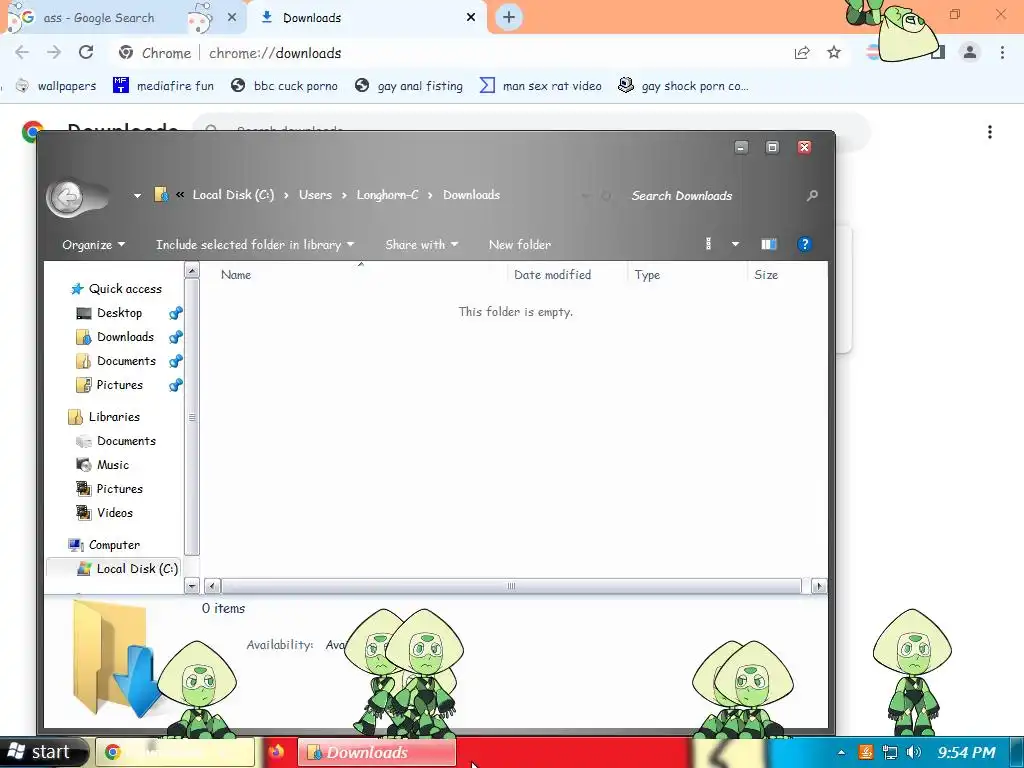Open Users breadcrumb in address bar
This screenshot has width=1024, height=768.
[x=315, y=195]
